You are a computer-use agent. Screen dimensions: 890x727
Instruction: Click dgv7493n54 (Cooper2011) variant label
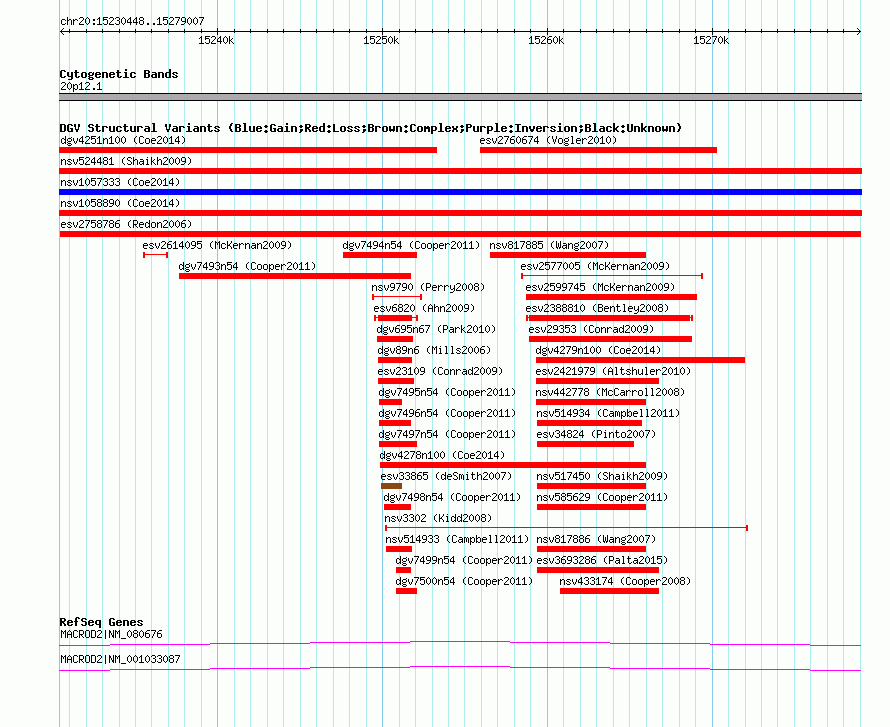247,266
